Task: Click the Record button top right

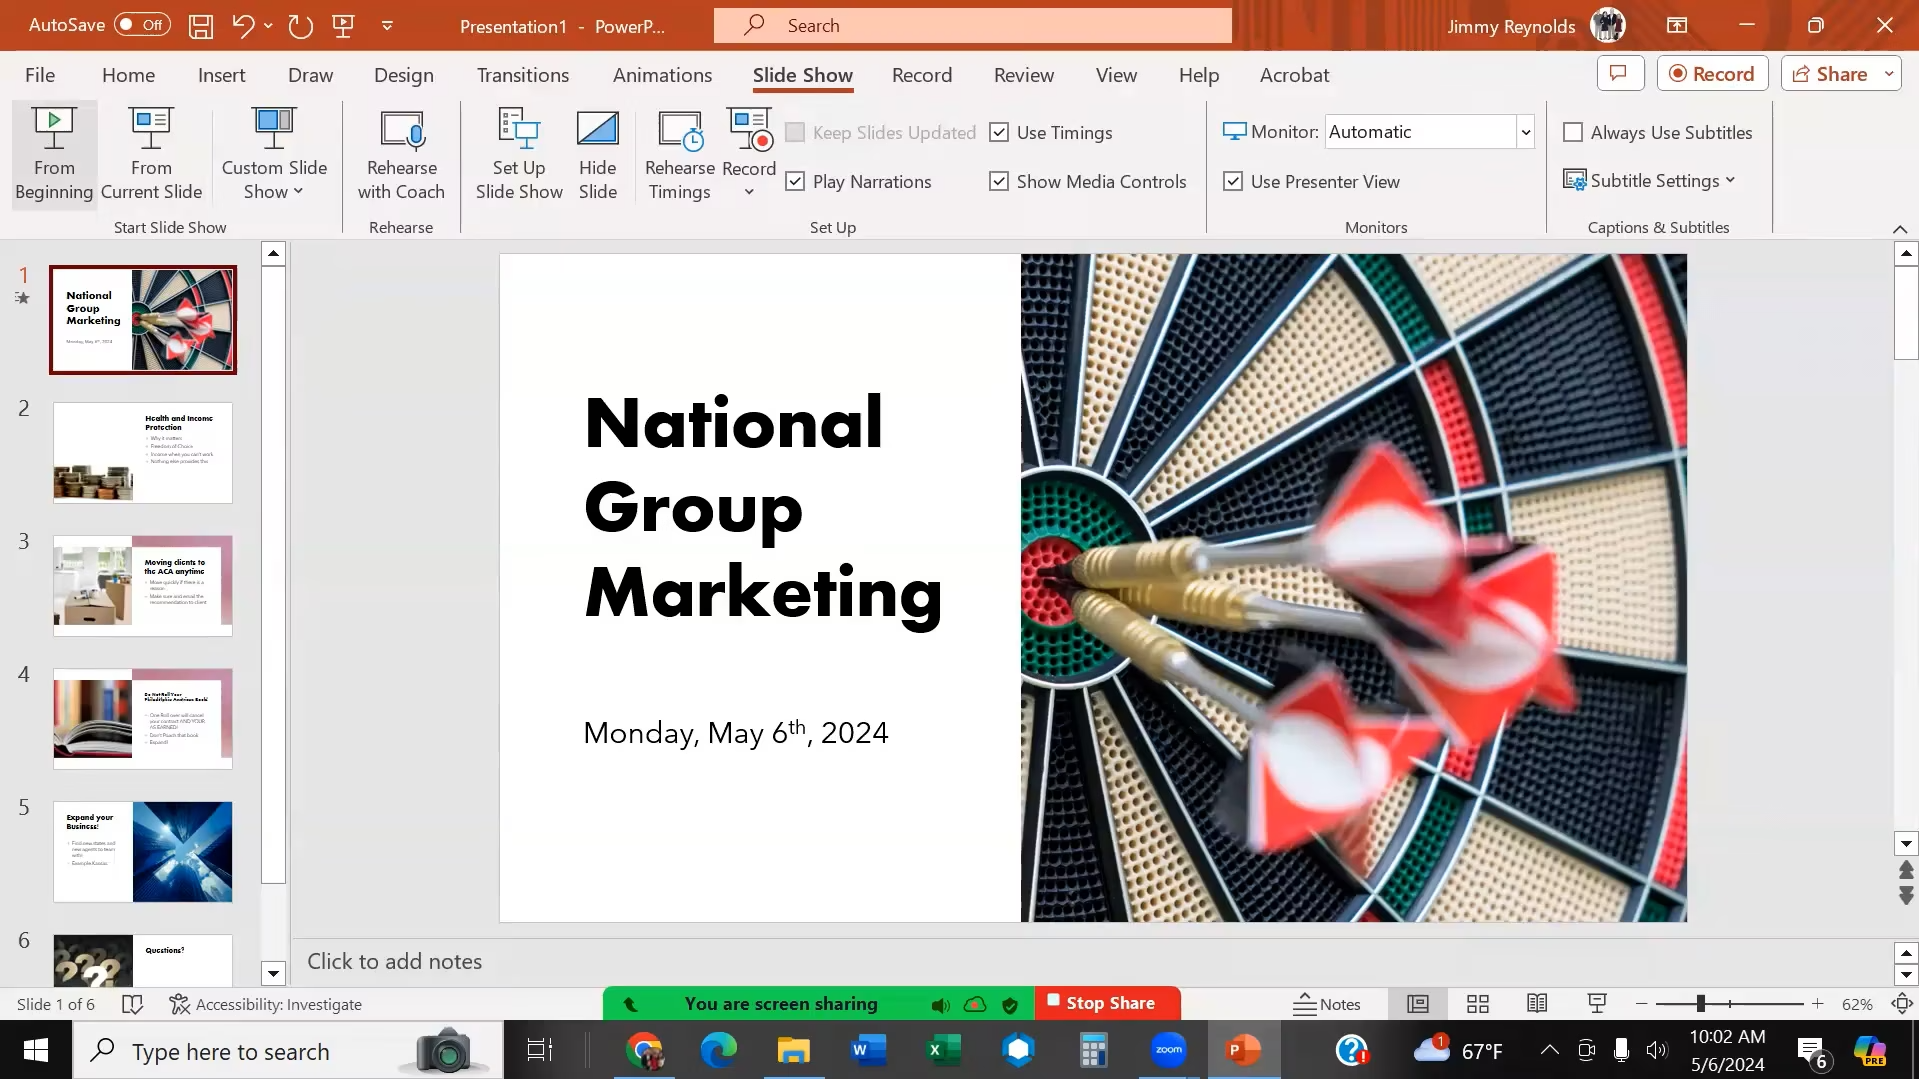Action: (x=1712, y=74)
